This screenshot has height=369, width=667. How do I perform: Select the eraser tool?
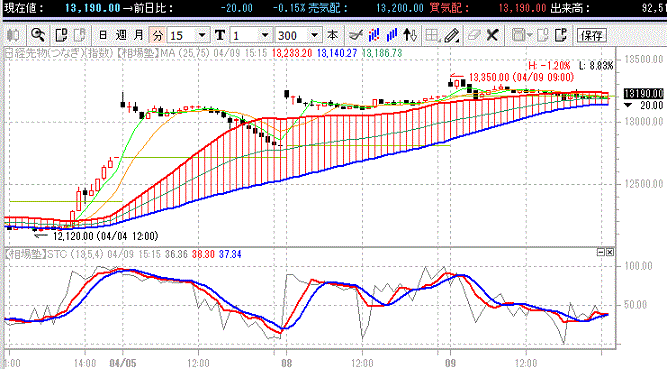[x=473, y=35]
